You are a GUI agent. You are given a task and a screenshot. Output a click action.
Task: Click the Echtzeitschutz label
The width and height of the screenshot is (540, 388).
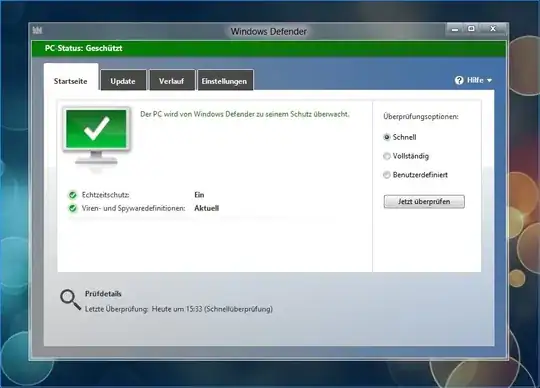(106, 195)
